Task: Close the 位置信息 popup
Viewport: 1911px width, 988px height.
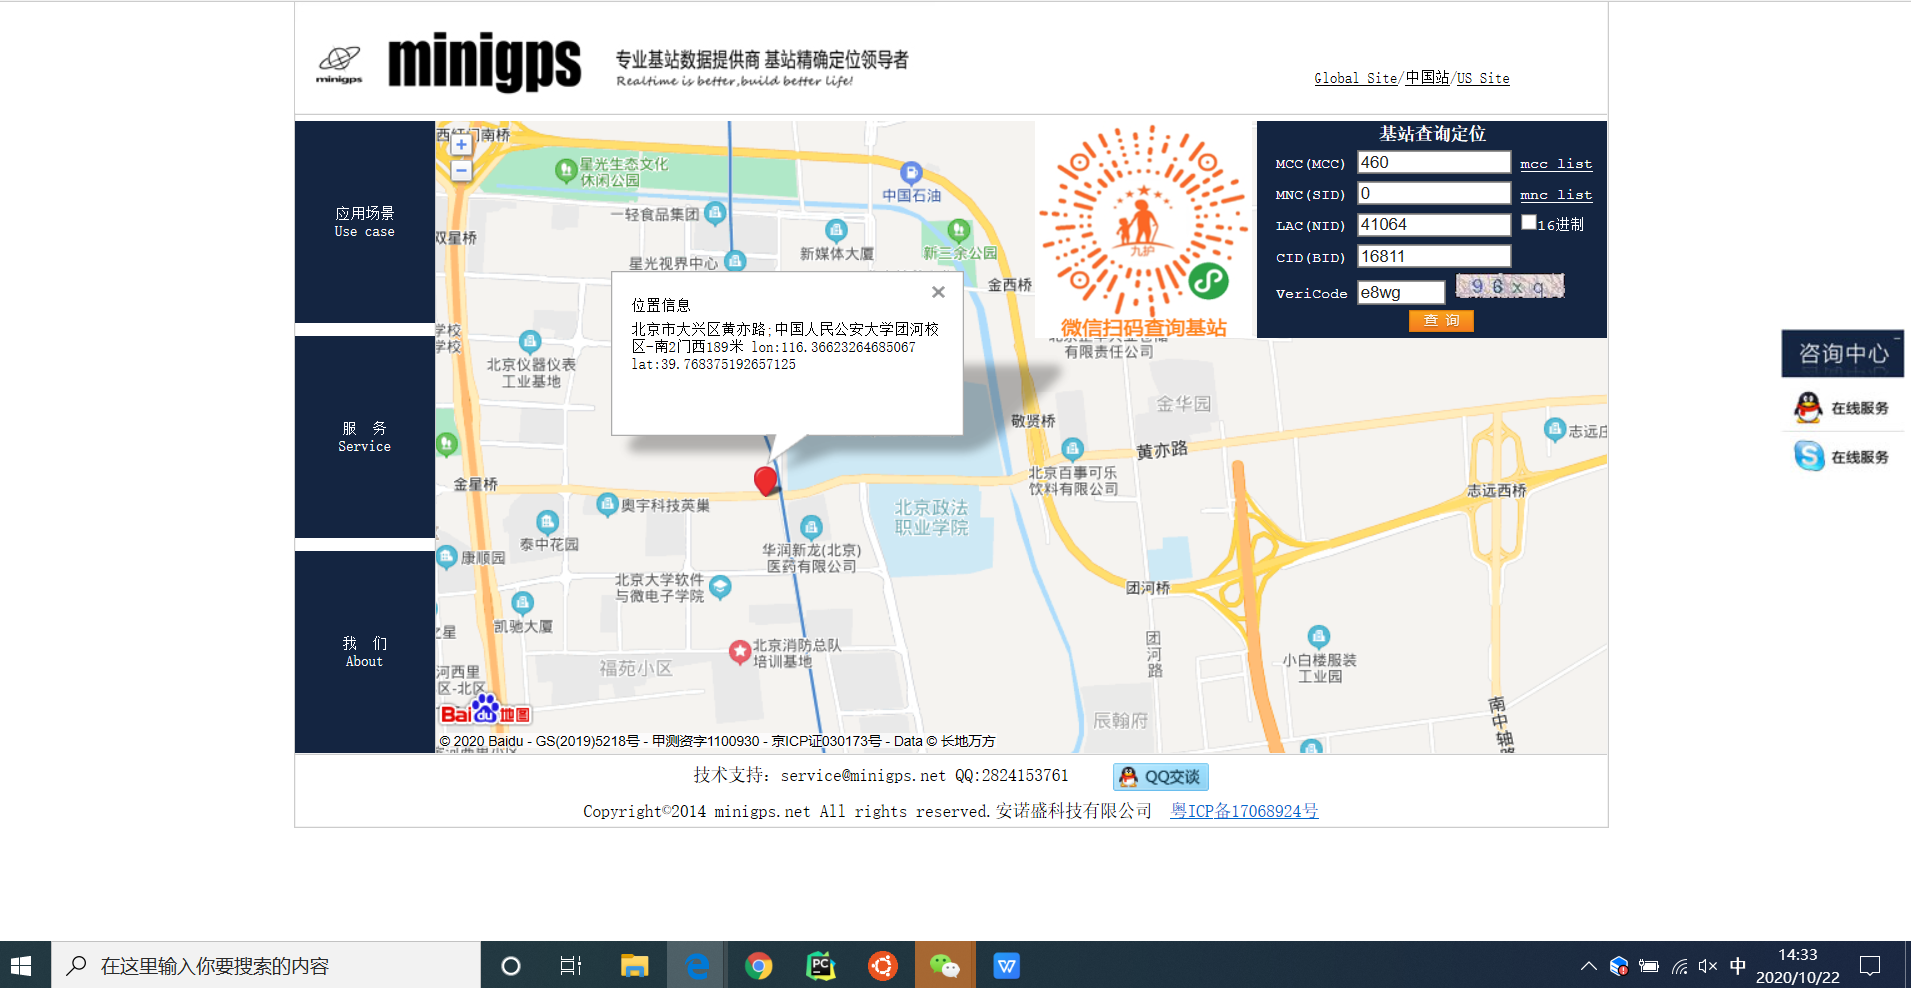Action: click(938, 292)
